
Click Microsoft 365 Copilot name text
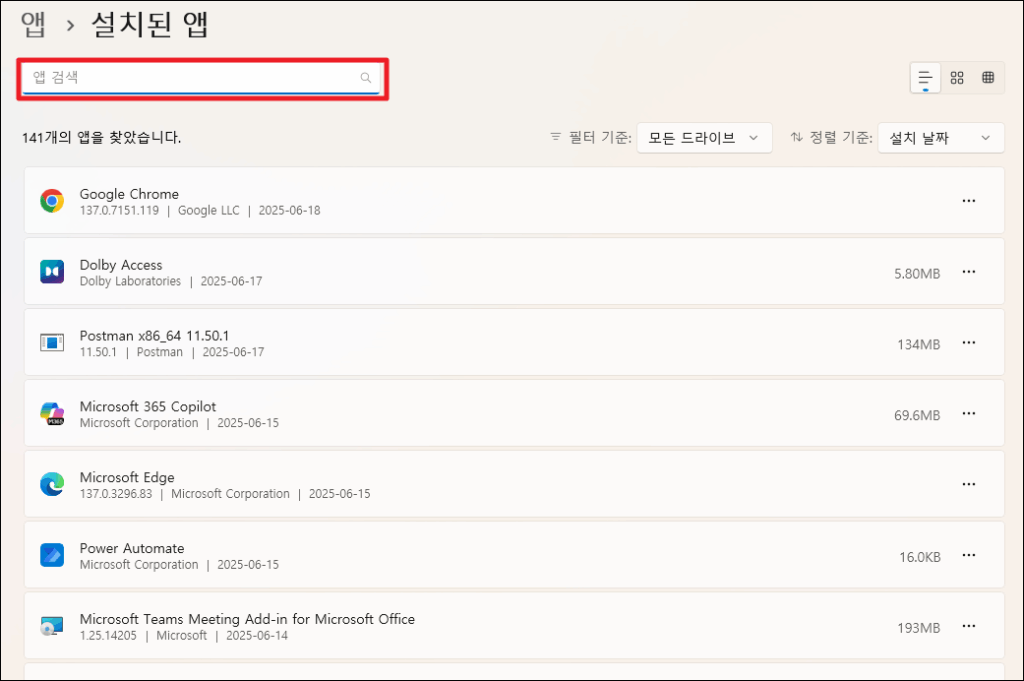[148, 406]
